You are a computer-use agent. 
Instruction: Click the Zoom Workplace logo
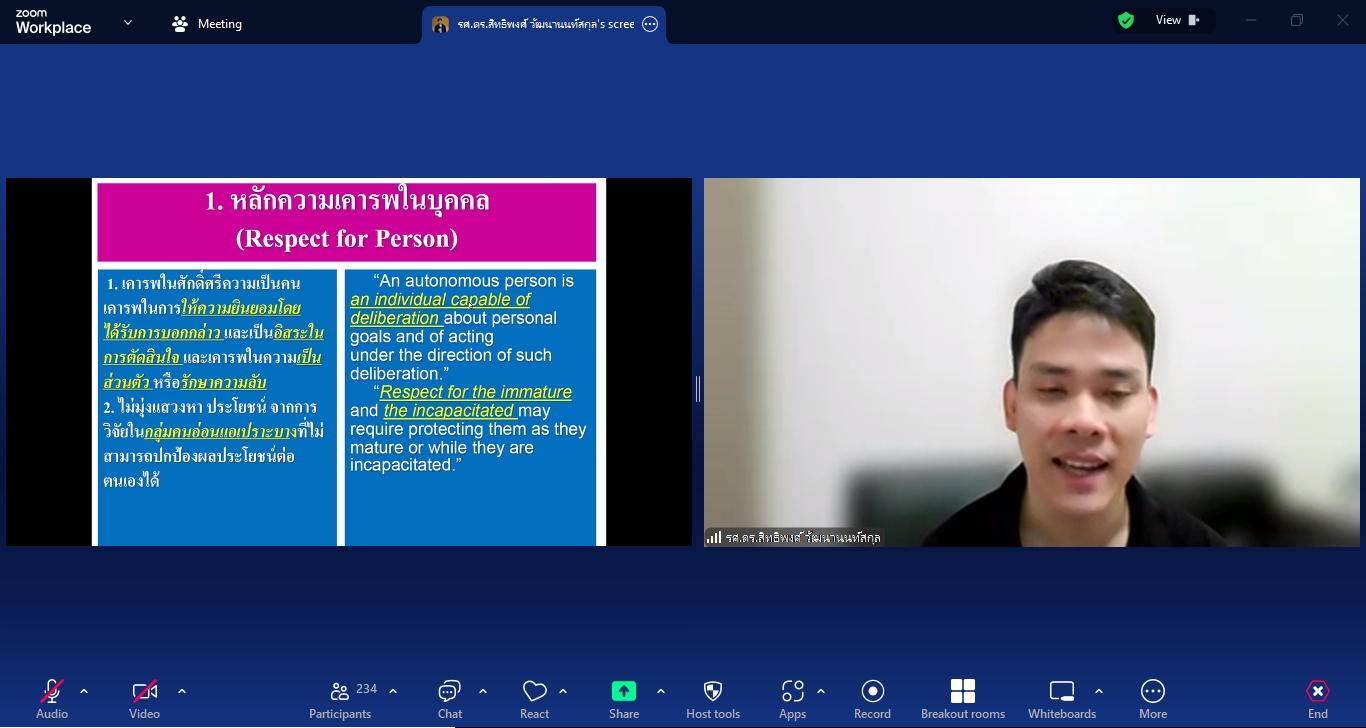(x=53, y=22)
